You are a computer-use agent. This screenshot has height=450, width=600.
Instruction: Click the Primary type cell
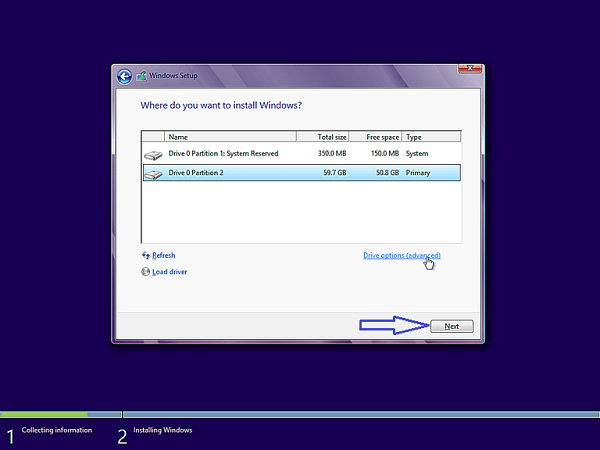[418, 173]
